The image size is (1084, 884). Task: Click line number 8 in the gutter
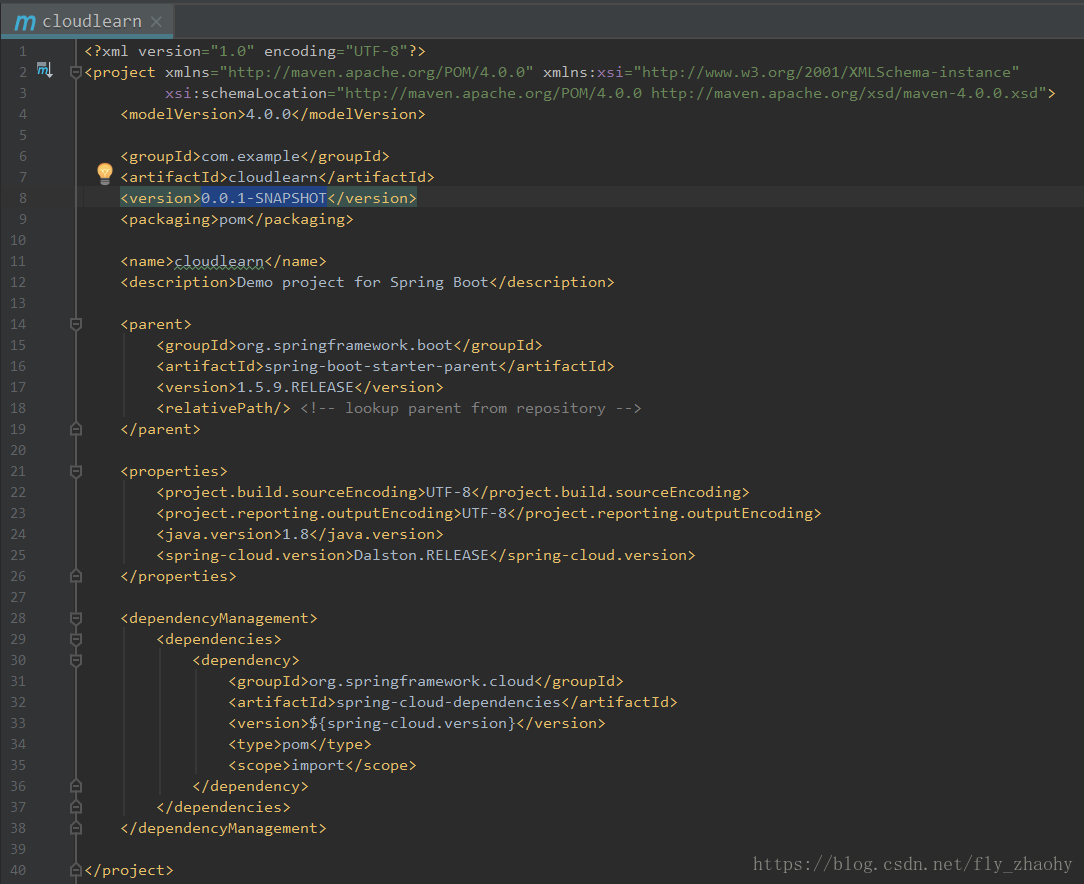pos(23,198)
